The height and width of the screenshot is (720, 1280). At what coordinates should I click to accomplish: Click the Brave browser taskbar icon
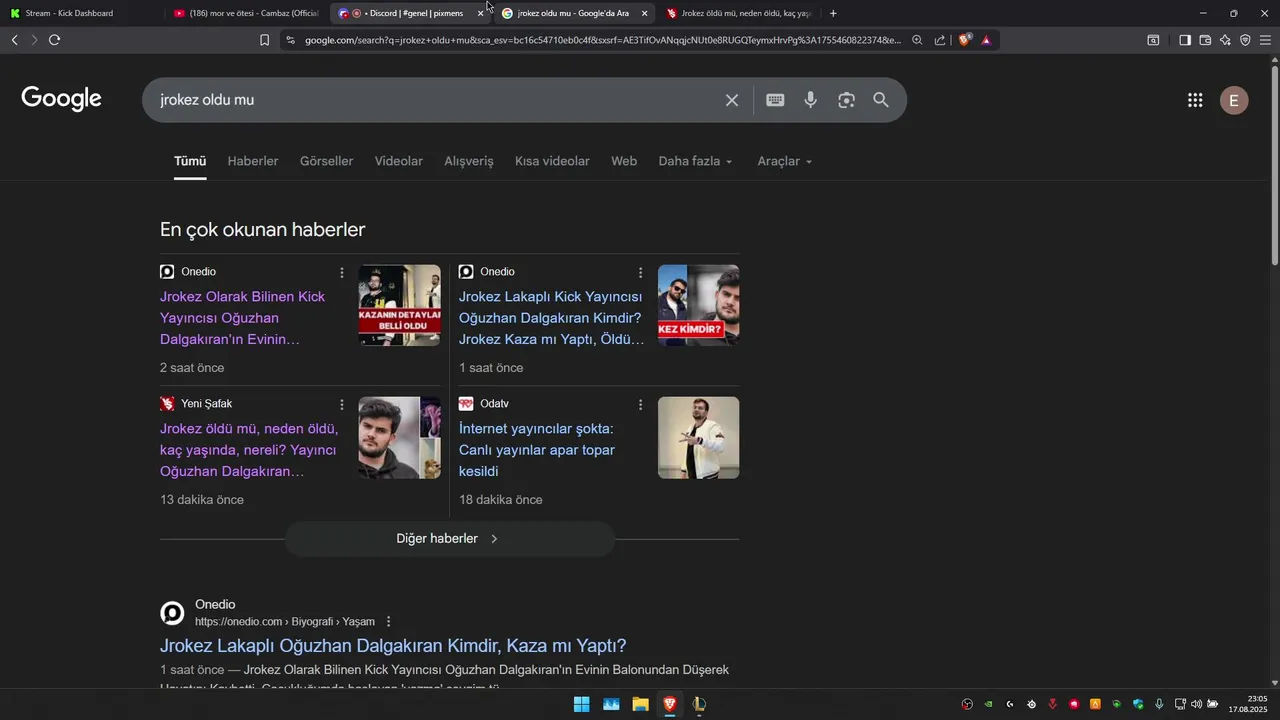[670, 704]
